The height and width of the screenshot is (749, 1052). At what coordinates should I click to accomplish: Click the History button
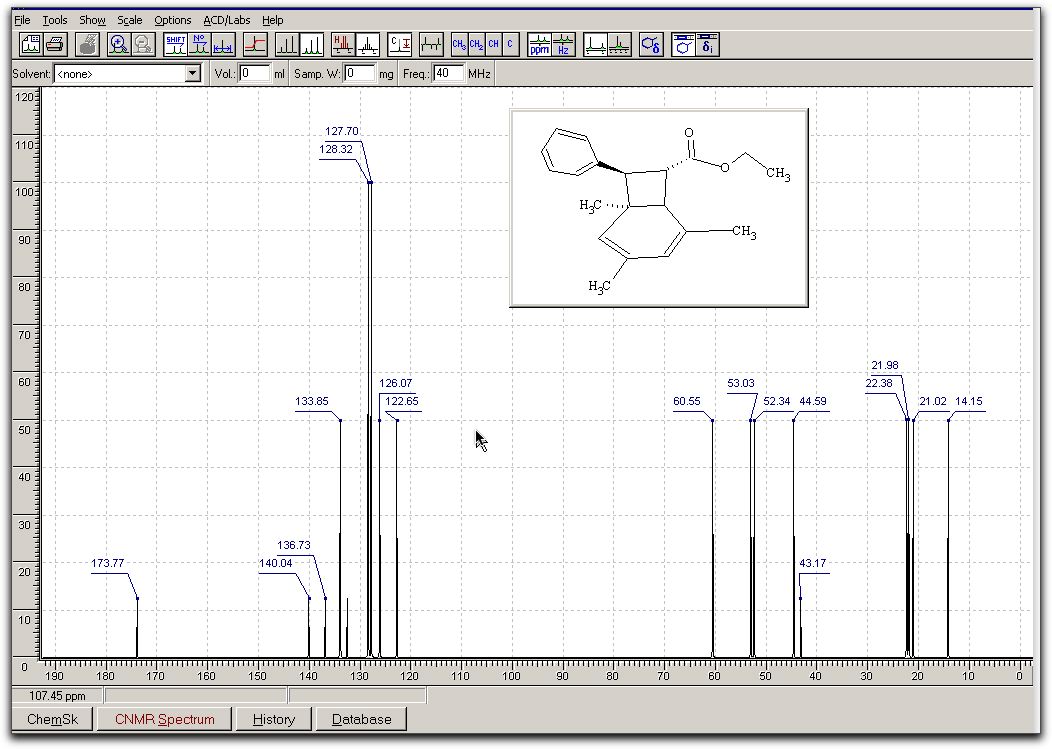pos(273,719)
